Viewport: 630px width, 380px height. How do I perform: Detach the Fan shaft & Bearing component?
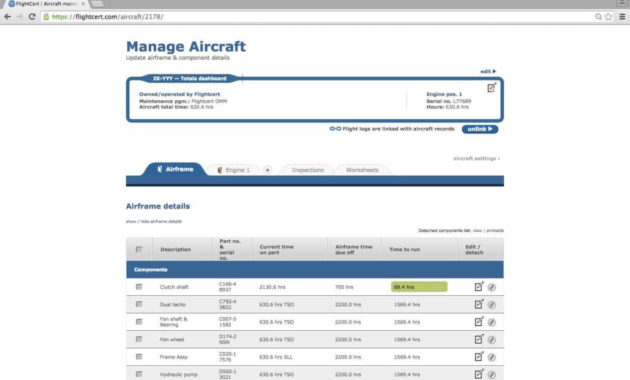(492, 322)
